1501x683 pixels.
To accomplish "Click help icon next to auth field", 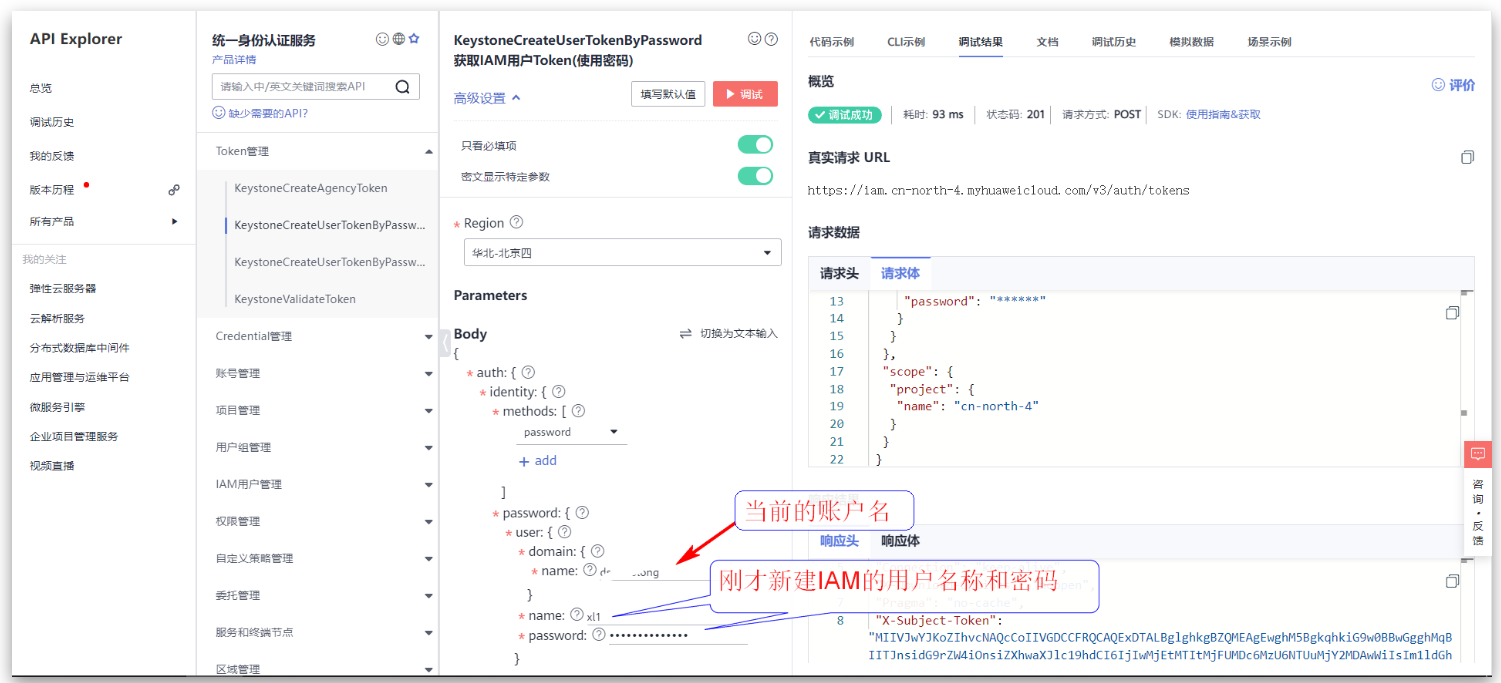I will [x=528, y=373].
